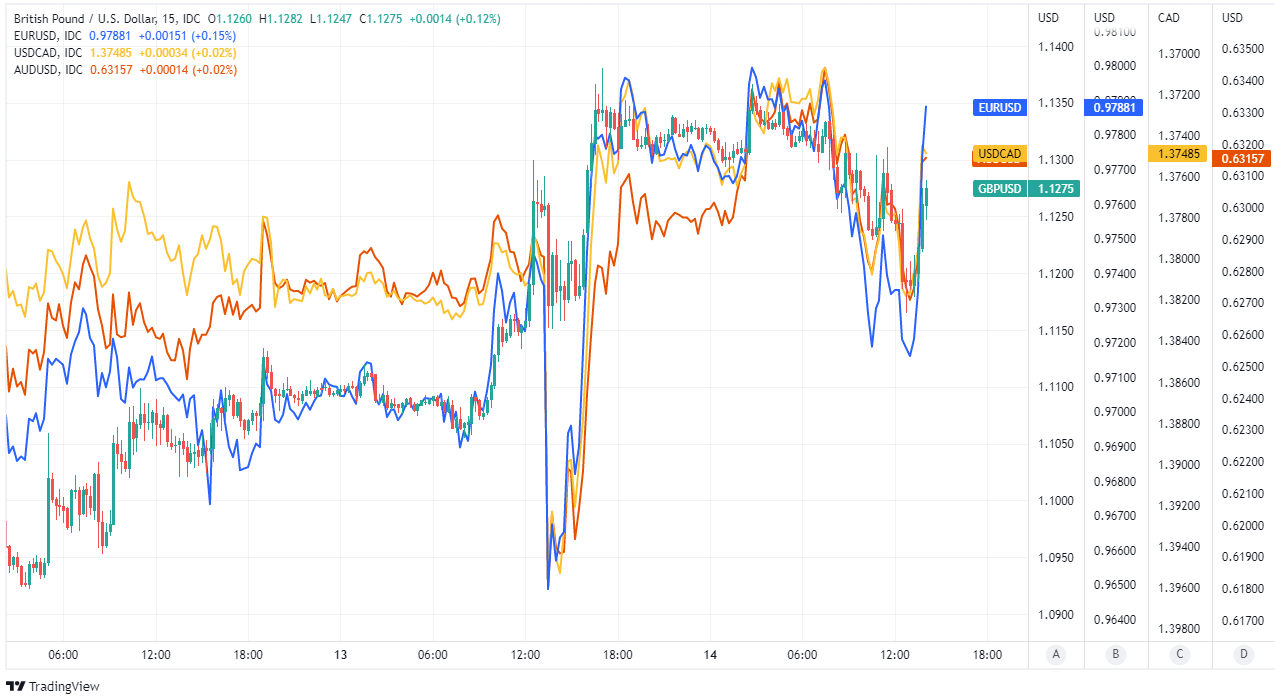Image resolution: width=1275 pixels, height=700 pixels.
Task: Click the orange 0.63157 AUDUSD value tag
Action: coord(1241,158)
